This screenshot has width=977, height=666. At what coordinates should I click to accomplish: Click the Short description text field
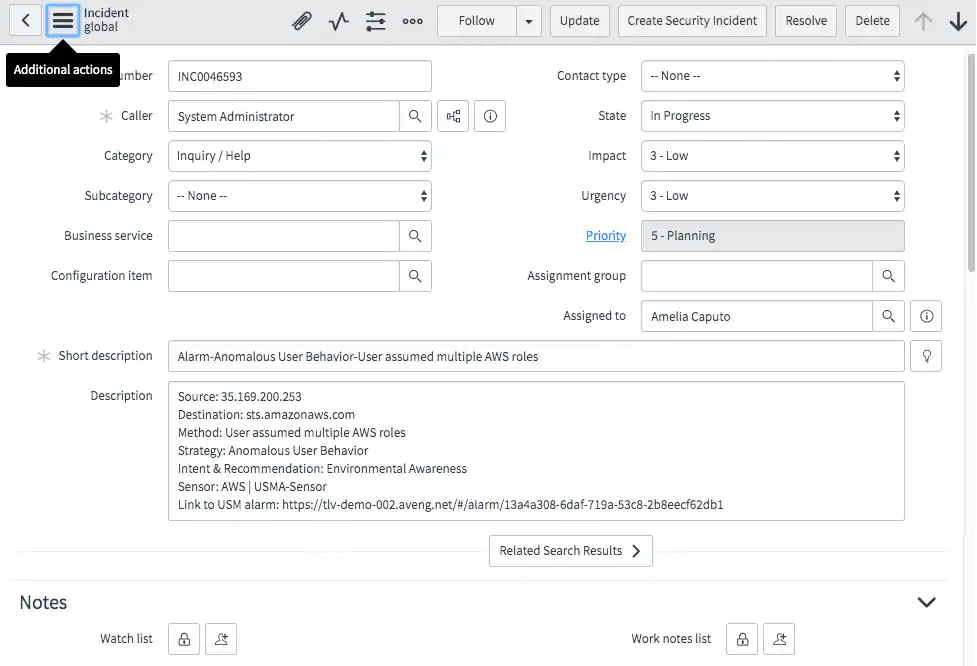coord(536,356)
